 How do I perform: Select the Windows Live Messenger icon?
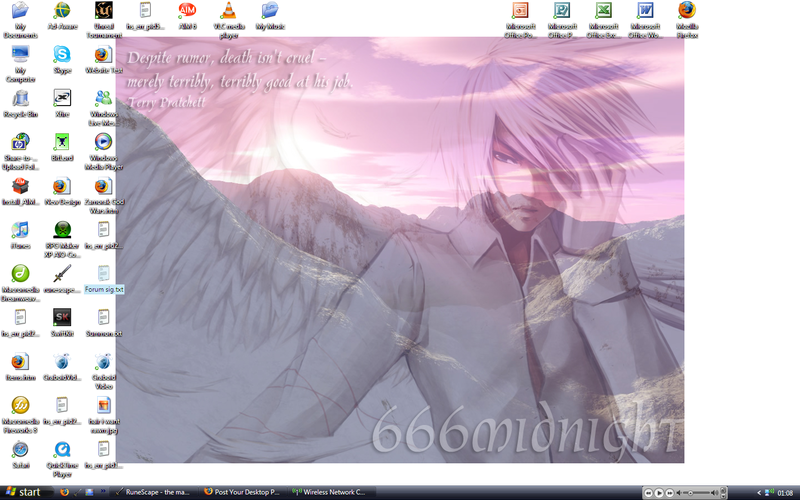[104, 108]
